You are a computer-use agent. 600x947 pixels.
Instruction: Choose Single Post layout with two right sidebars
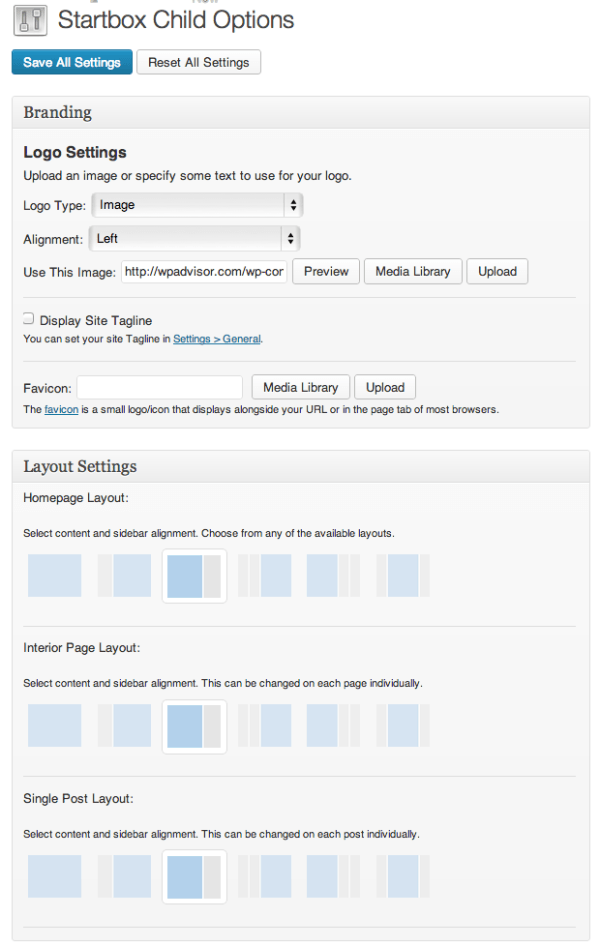333,876
